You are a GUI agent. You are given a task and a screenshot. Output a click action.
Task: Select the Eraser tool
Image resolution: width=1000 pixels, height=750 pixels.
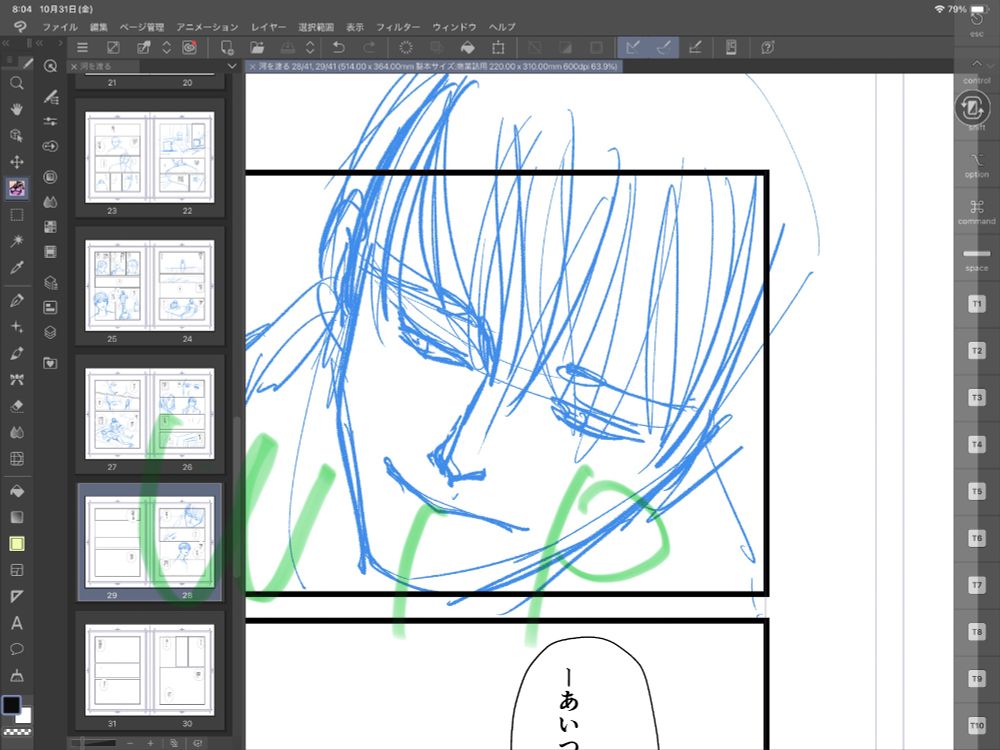[x=17, y=406]
